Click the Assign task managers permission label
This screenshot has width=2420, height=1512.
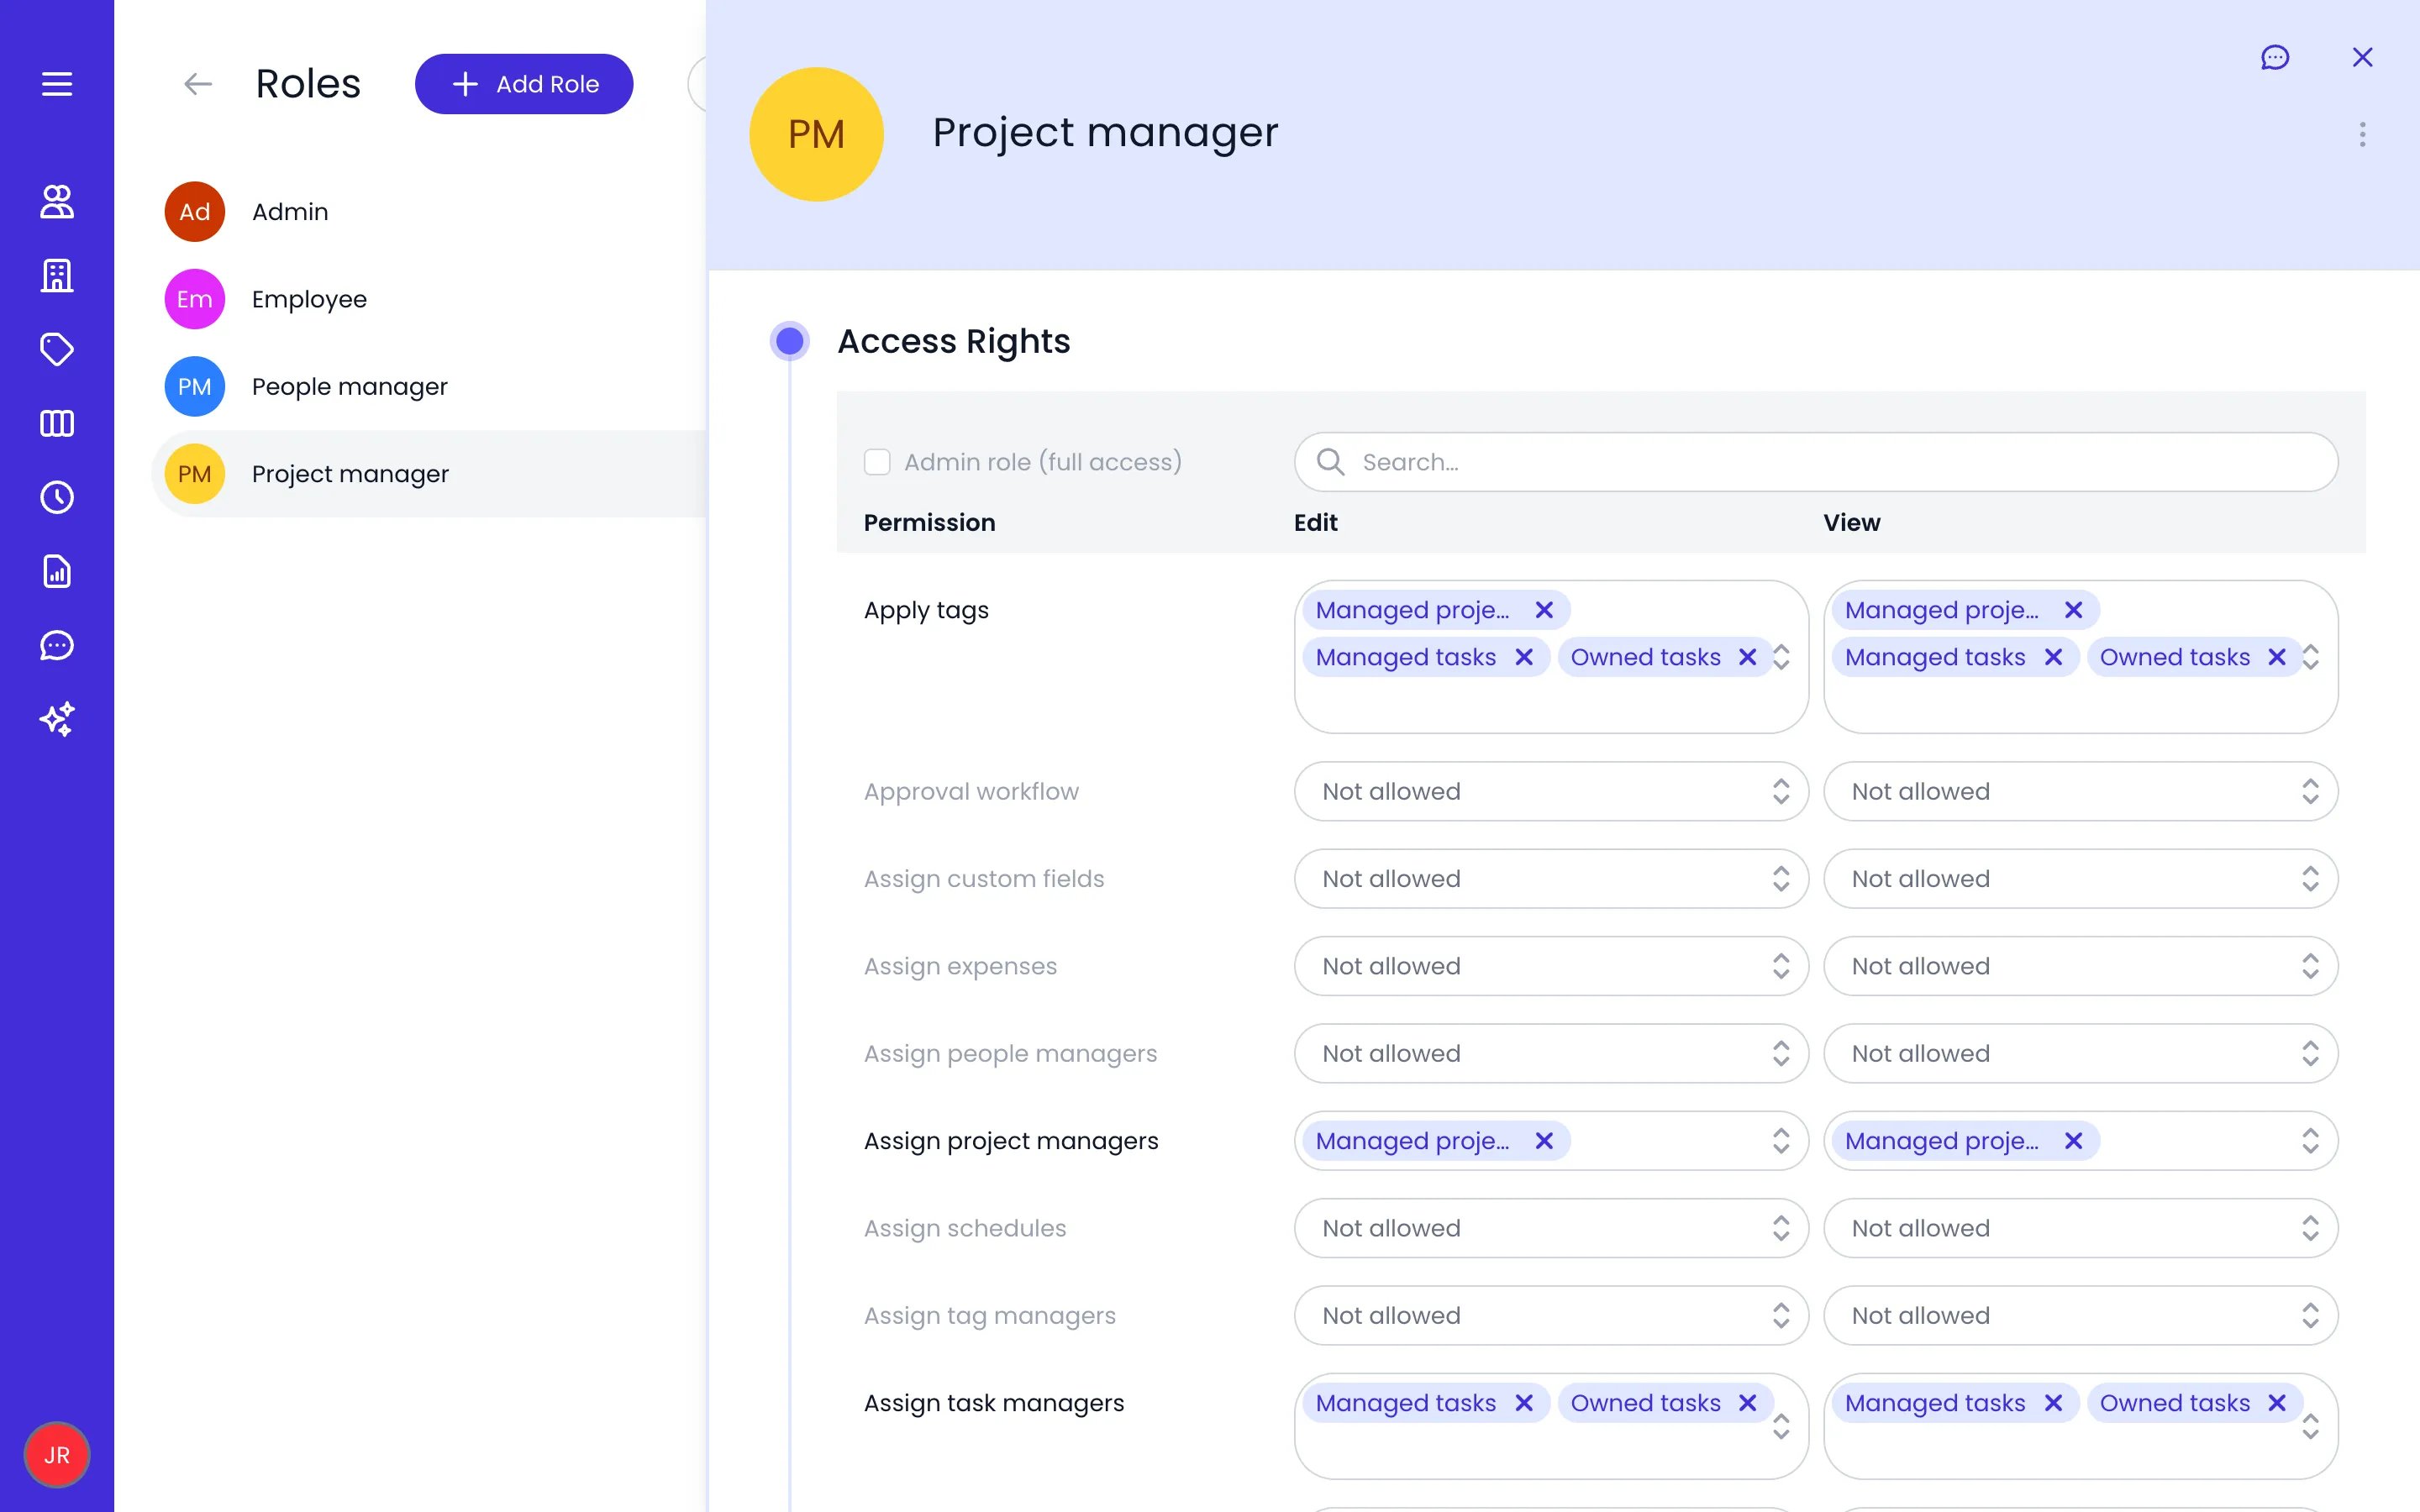click(x=994, y=1403)
